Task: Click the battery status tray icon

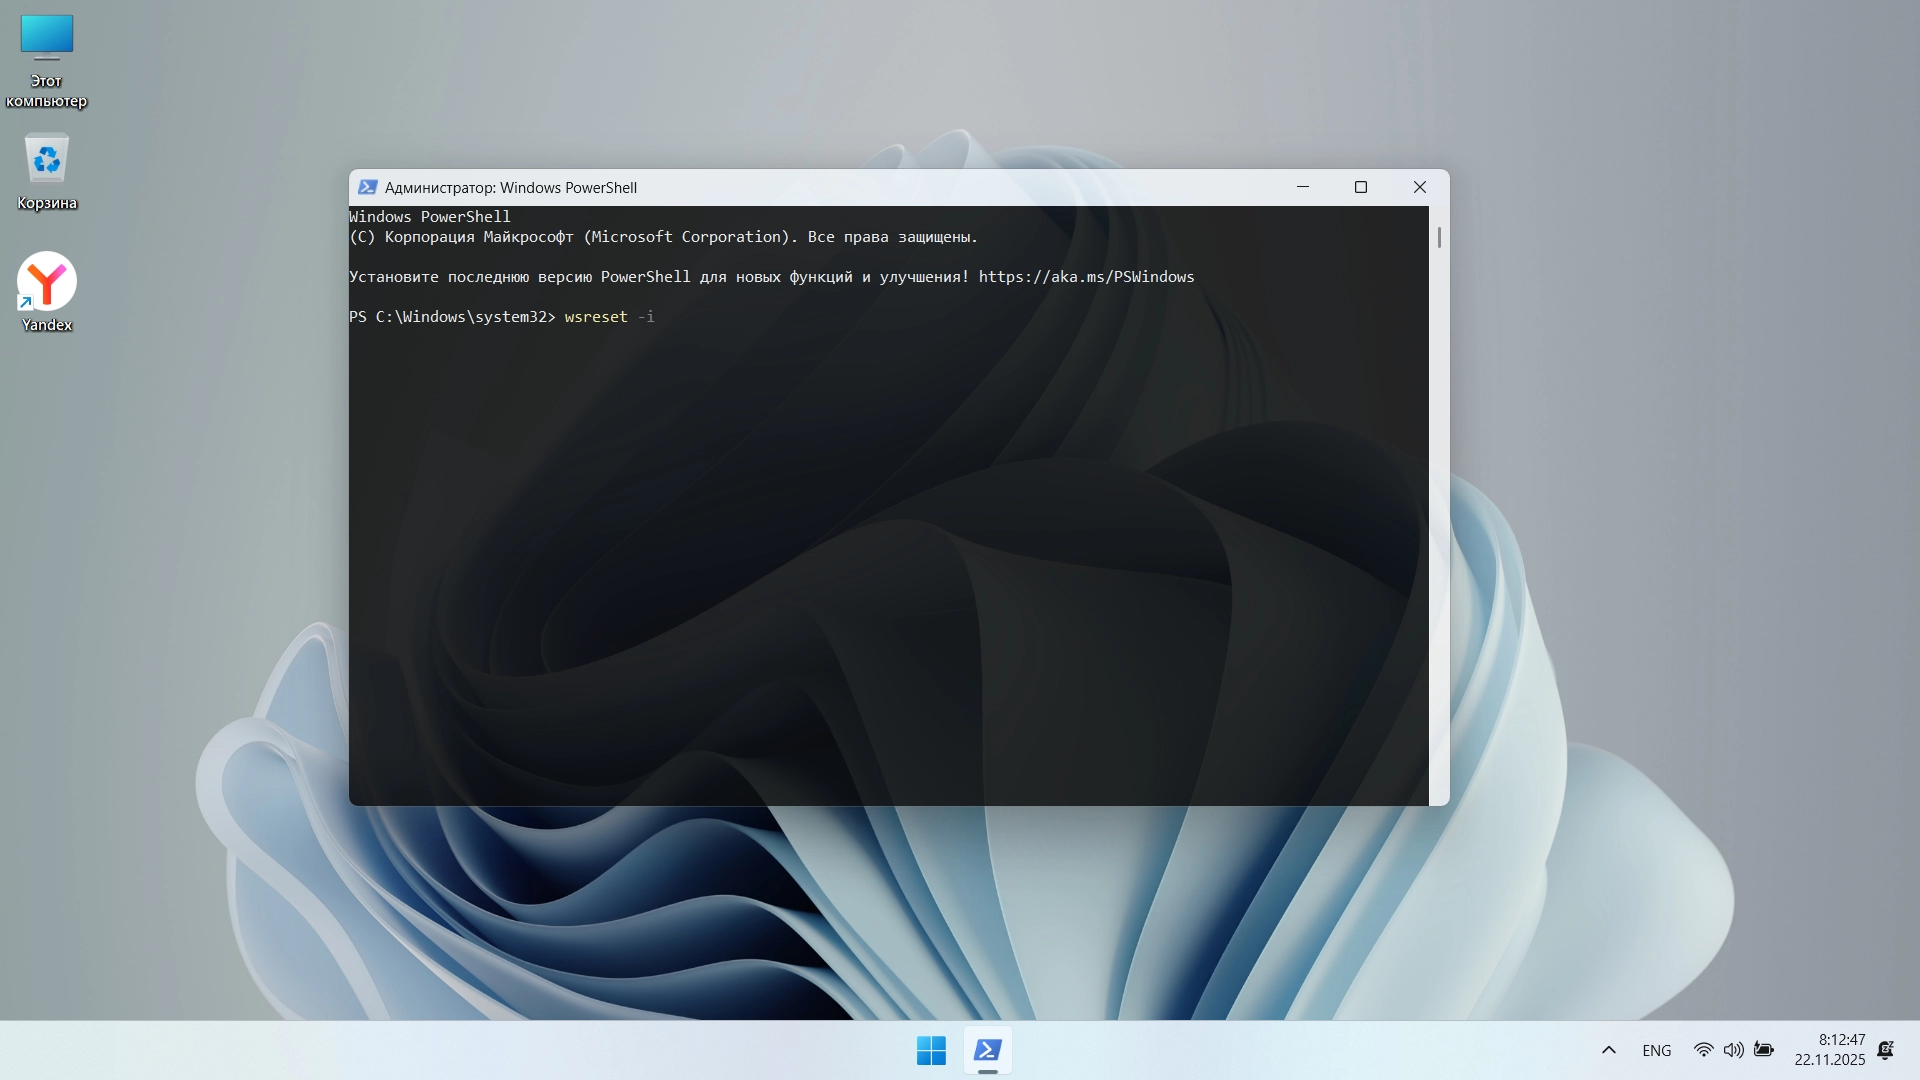Action: click(x=1764, y=1050)
